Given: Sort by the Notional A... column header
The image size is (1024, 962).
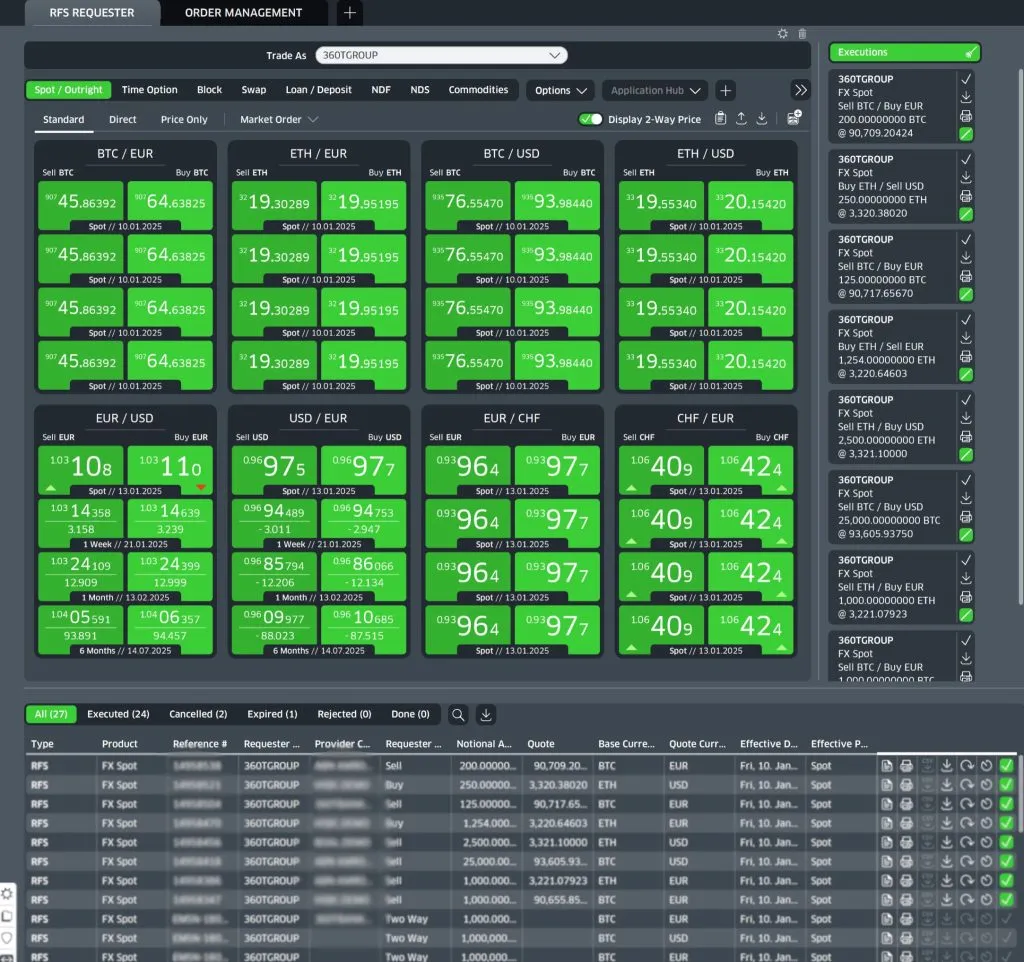Looking at the screenshot, I should 484,744.
